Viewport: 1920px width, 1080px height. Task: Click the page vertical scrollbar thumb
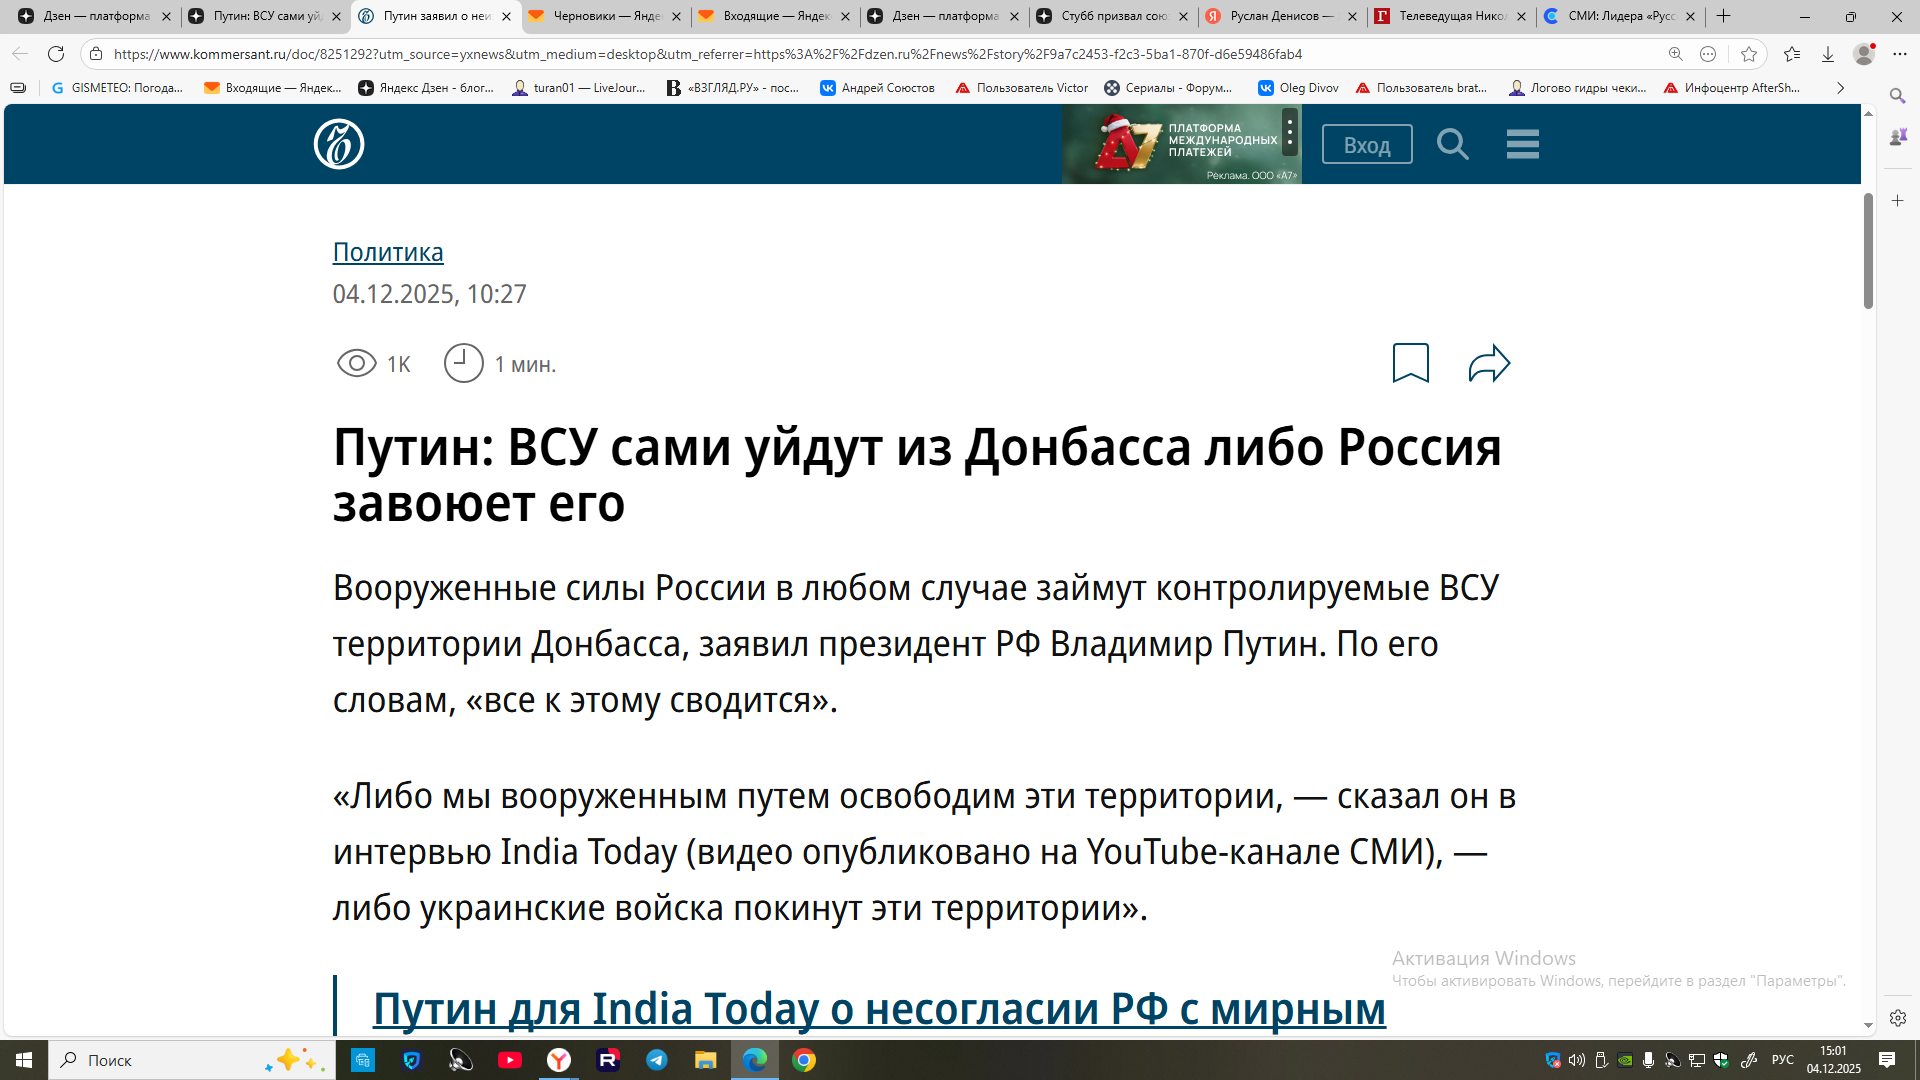tap(1867, 250)
